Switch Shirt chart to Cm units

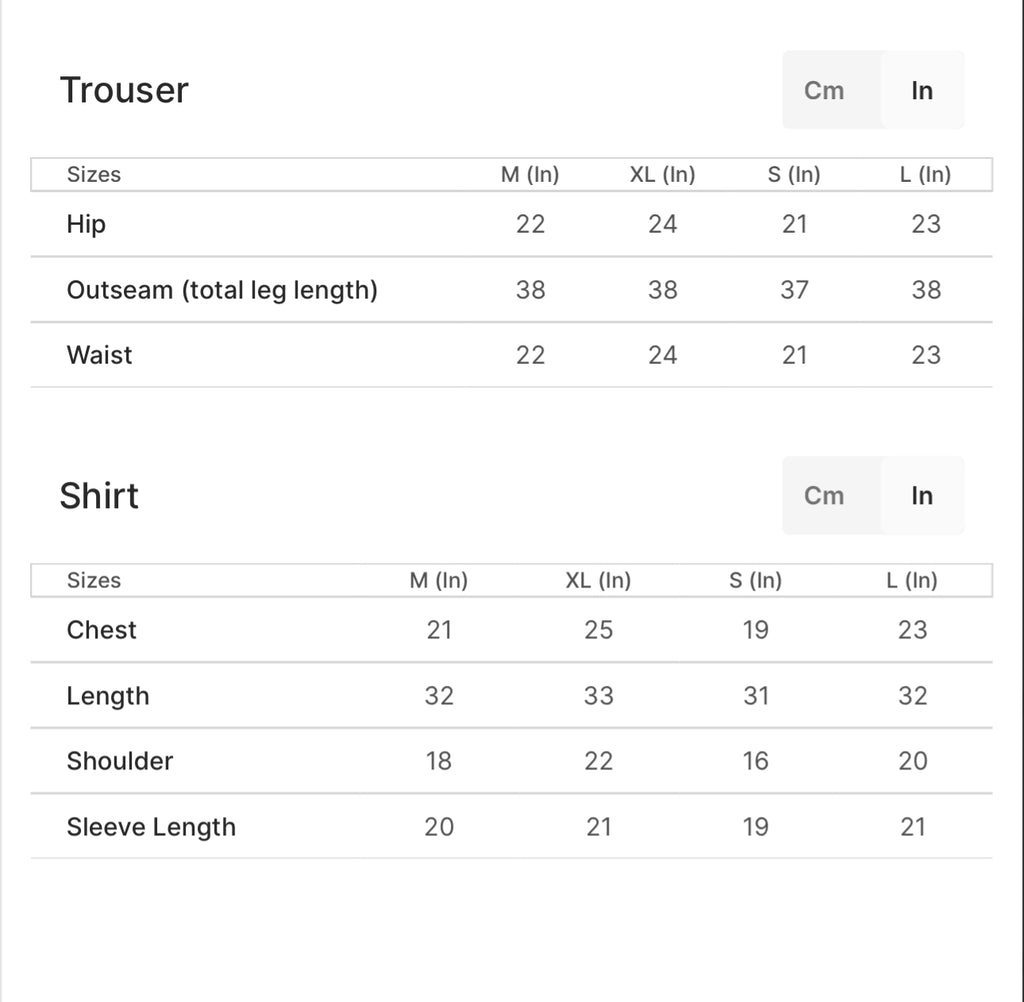[x=825, y=496]
